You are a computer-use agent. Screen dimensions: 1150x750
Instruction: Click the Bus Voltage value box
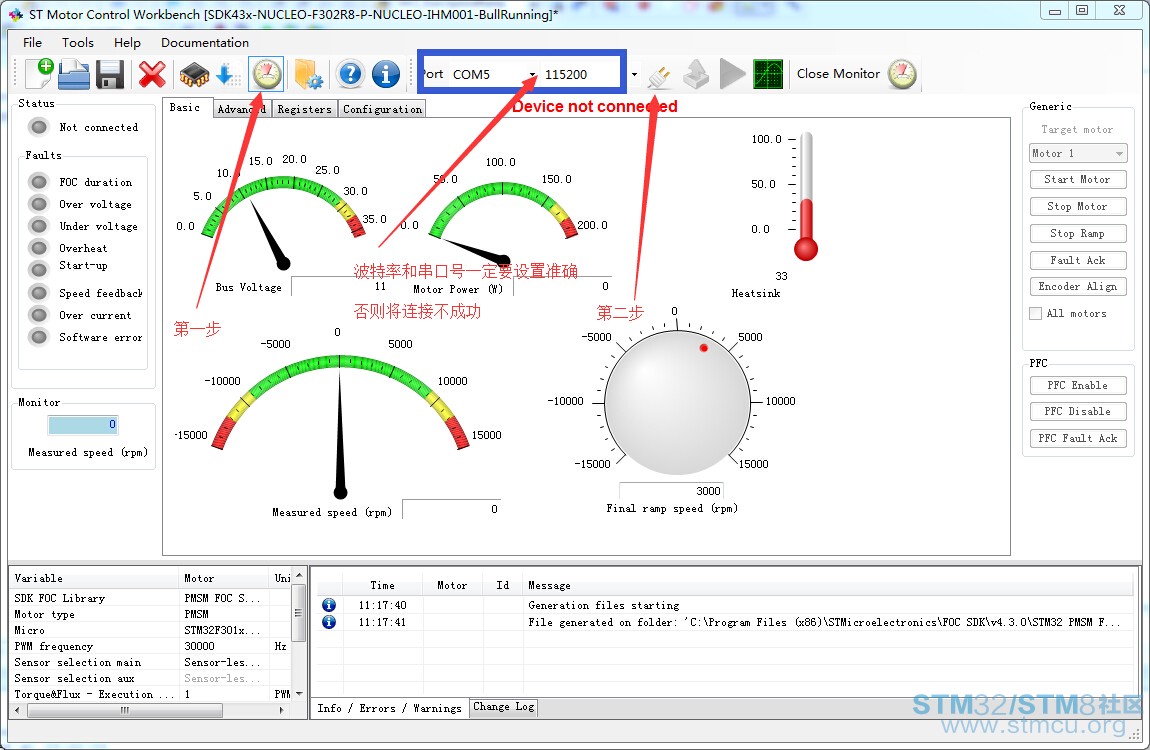(340, 286)
